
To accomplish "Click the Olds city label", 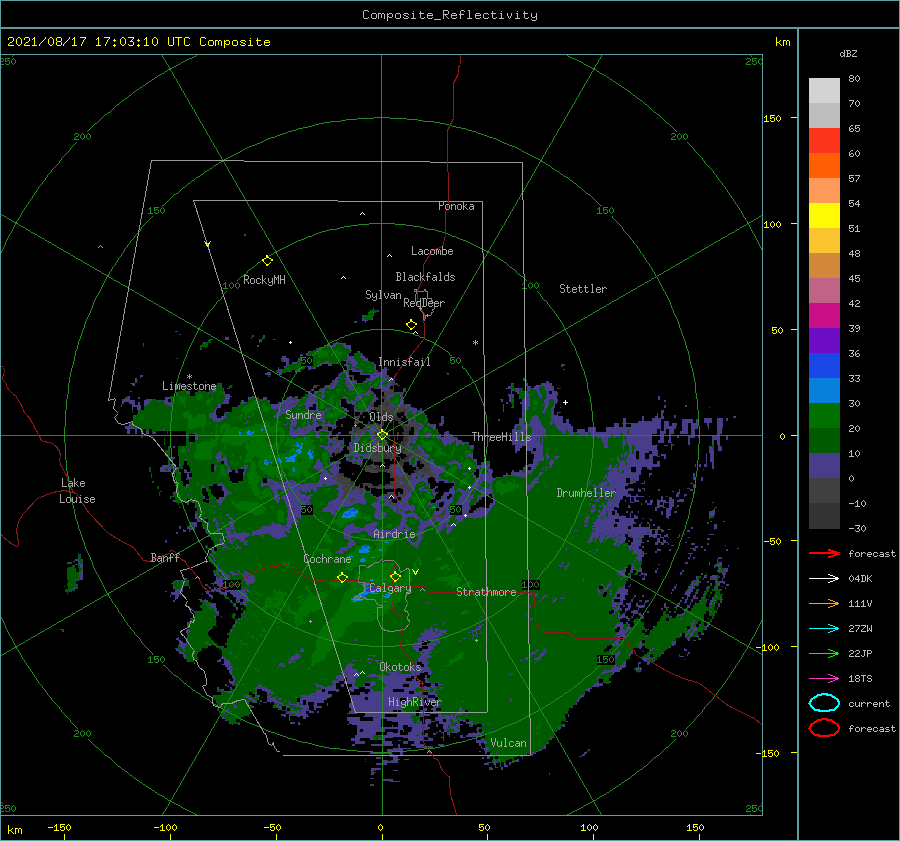I will pyautogui.click(x=381, y=417).
